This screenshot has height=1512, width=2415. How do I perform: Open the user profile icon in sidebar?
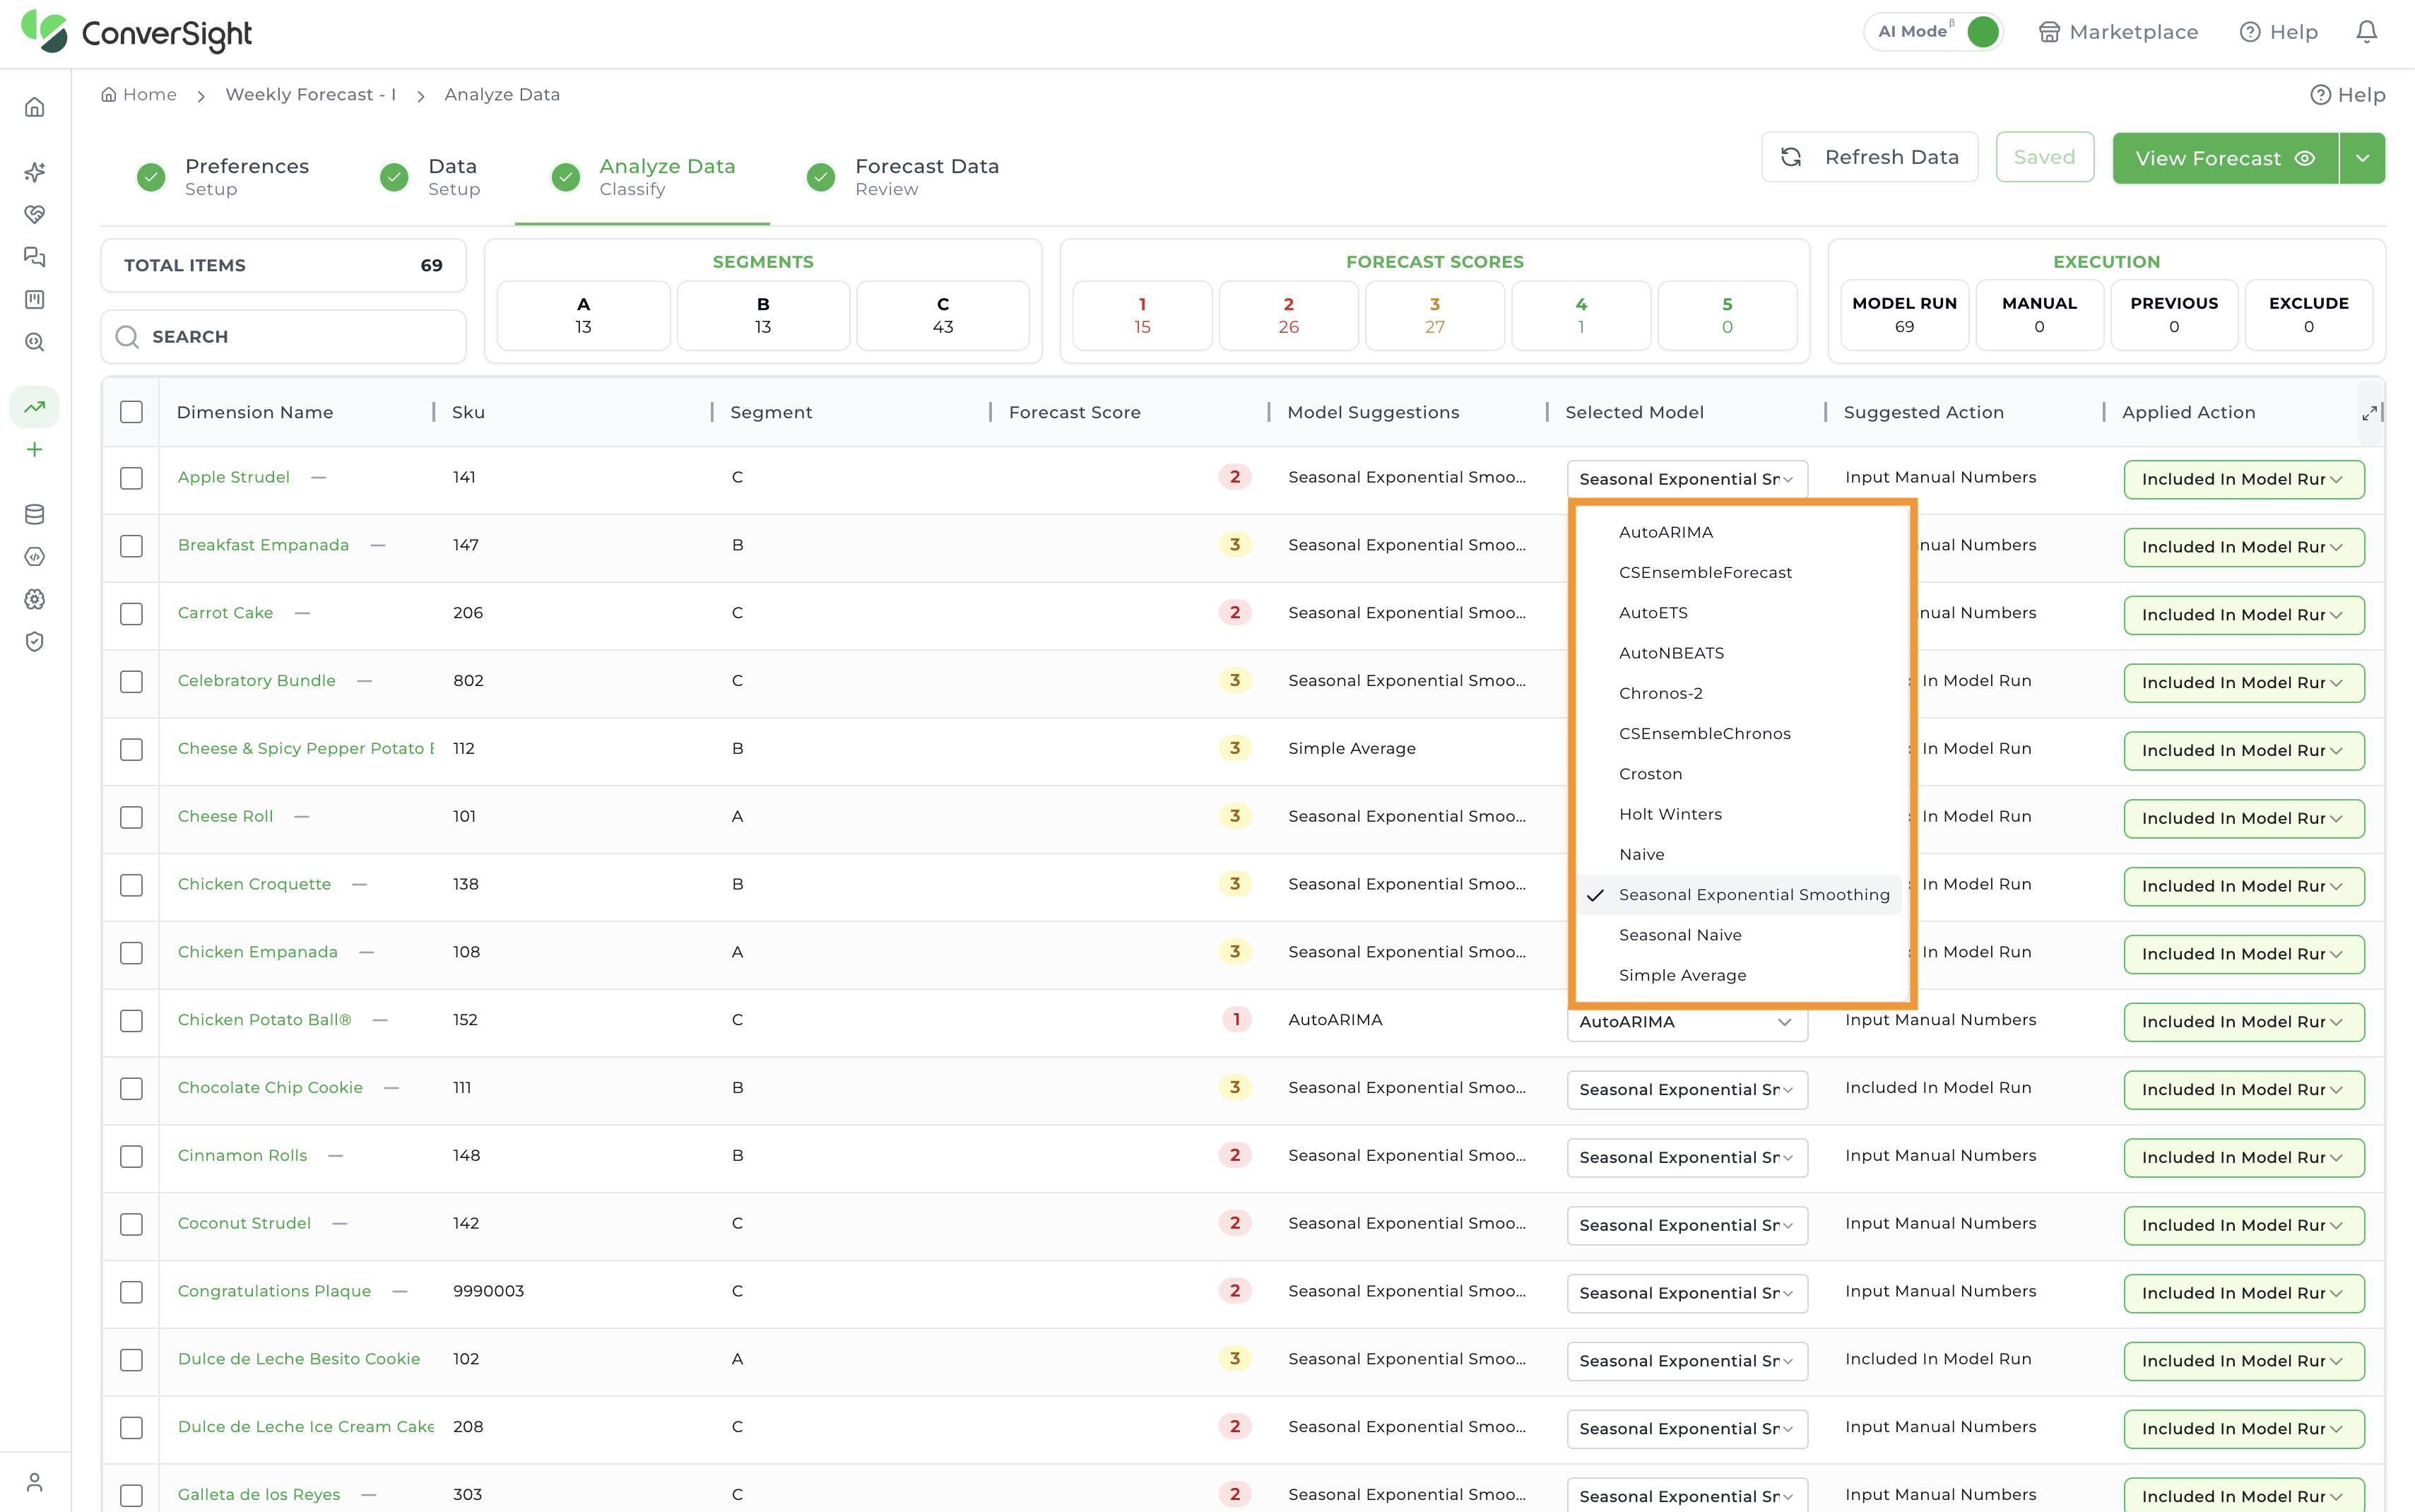click(x=35, y=1481)
